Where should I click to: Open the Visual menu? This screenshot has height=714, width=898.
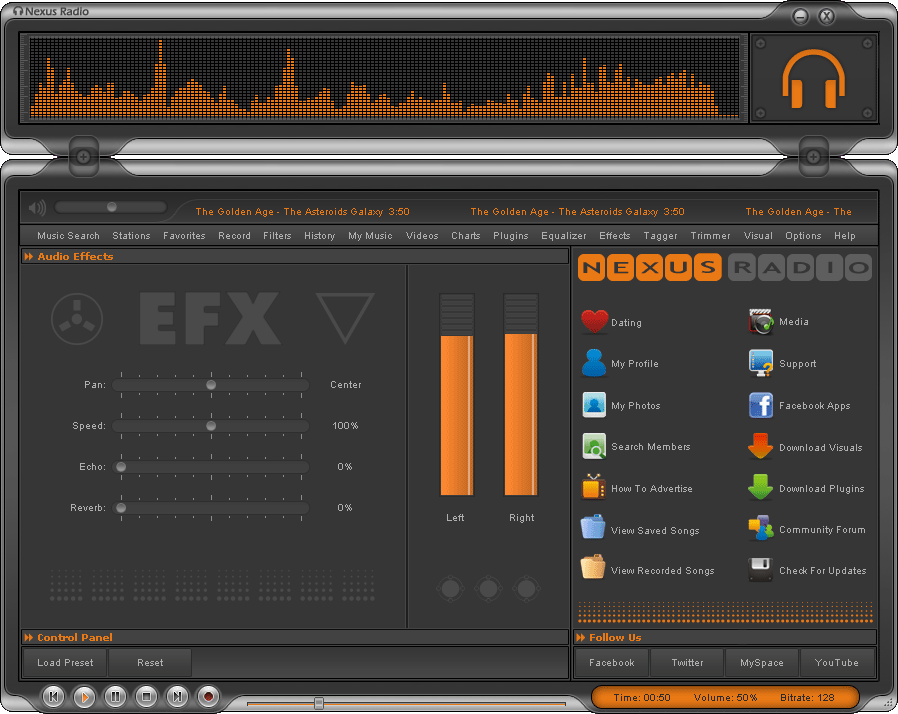[758, 235]
